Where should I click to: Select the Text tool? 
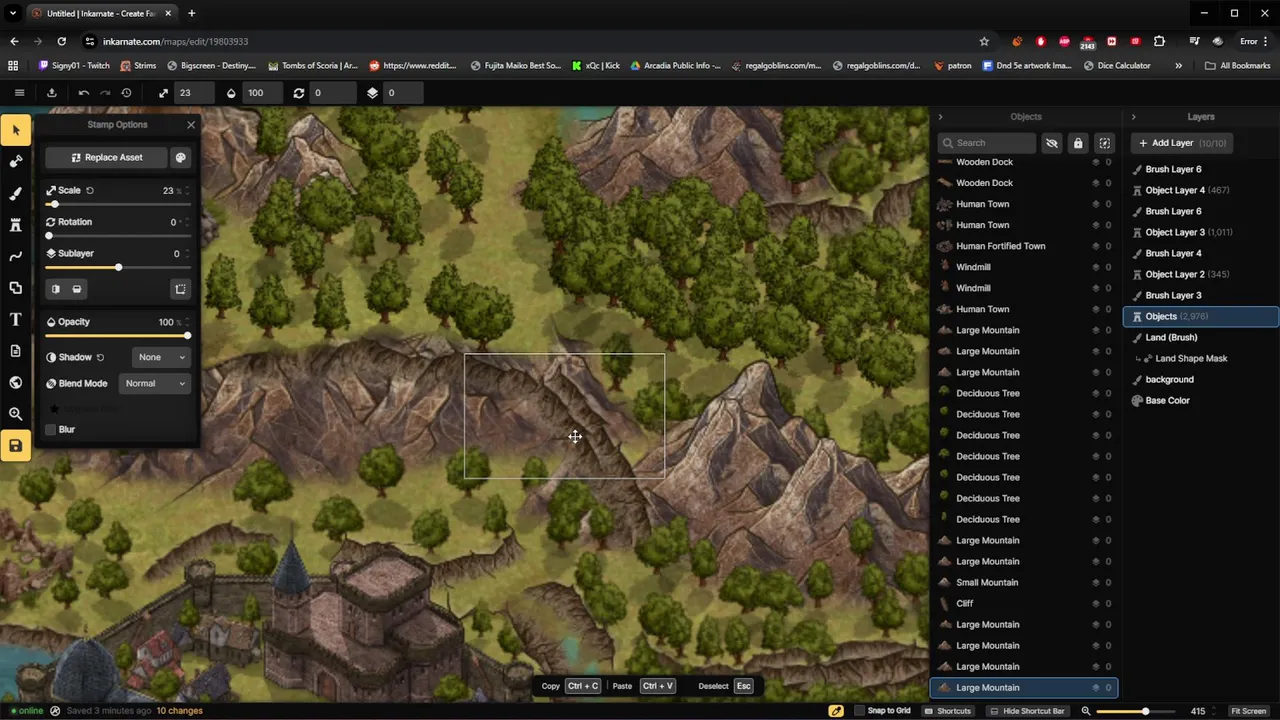click(15, 319)
